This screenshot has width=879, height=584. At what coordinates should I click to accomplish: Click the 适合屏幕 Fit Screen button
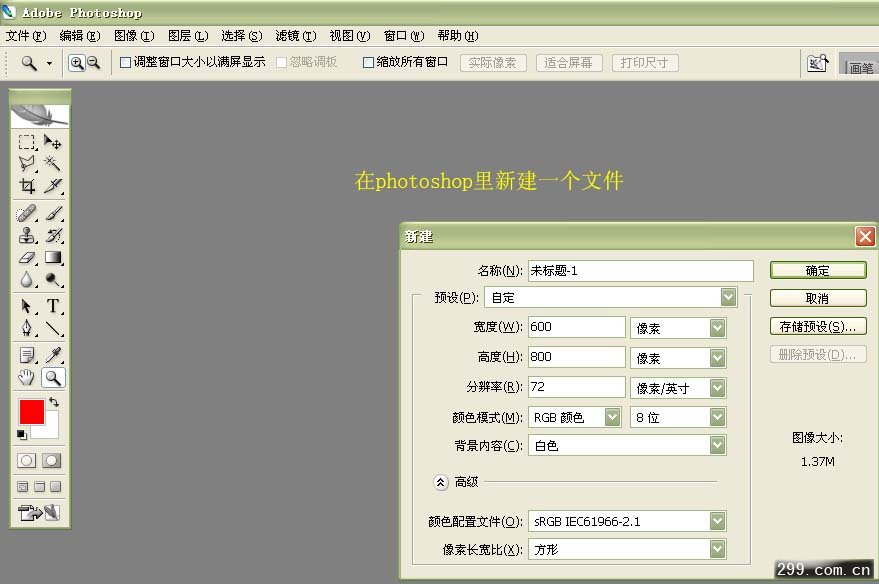click(569, 63)
